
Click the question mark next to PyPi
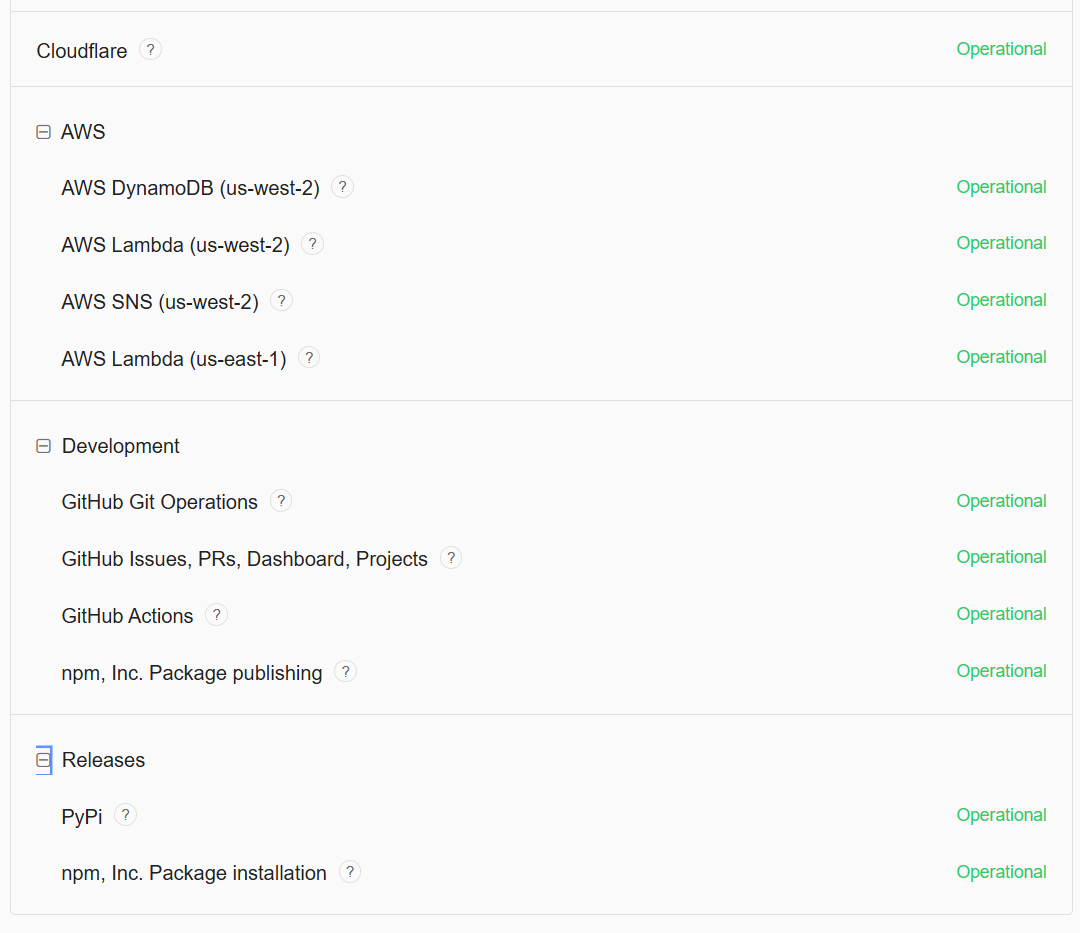pyautogui.click(x=125, y=815)
